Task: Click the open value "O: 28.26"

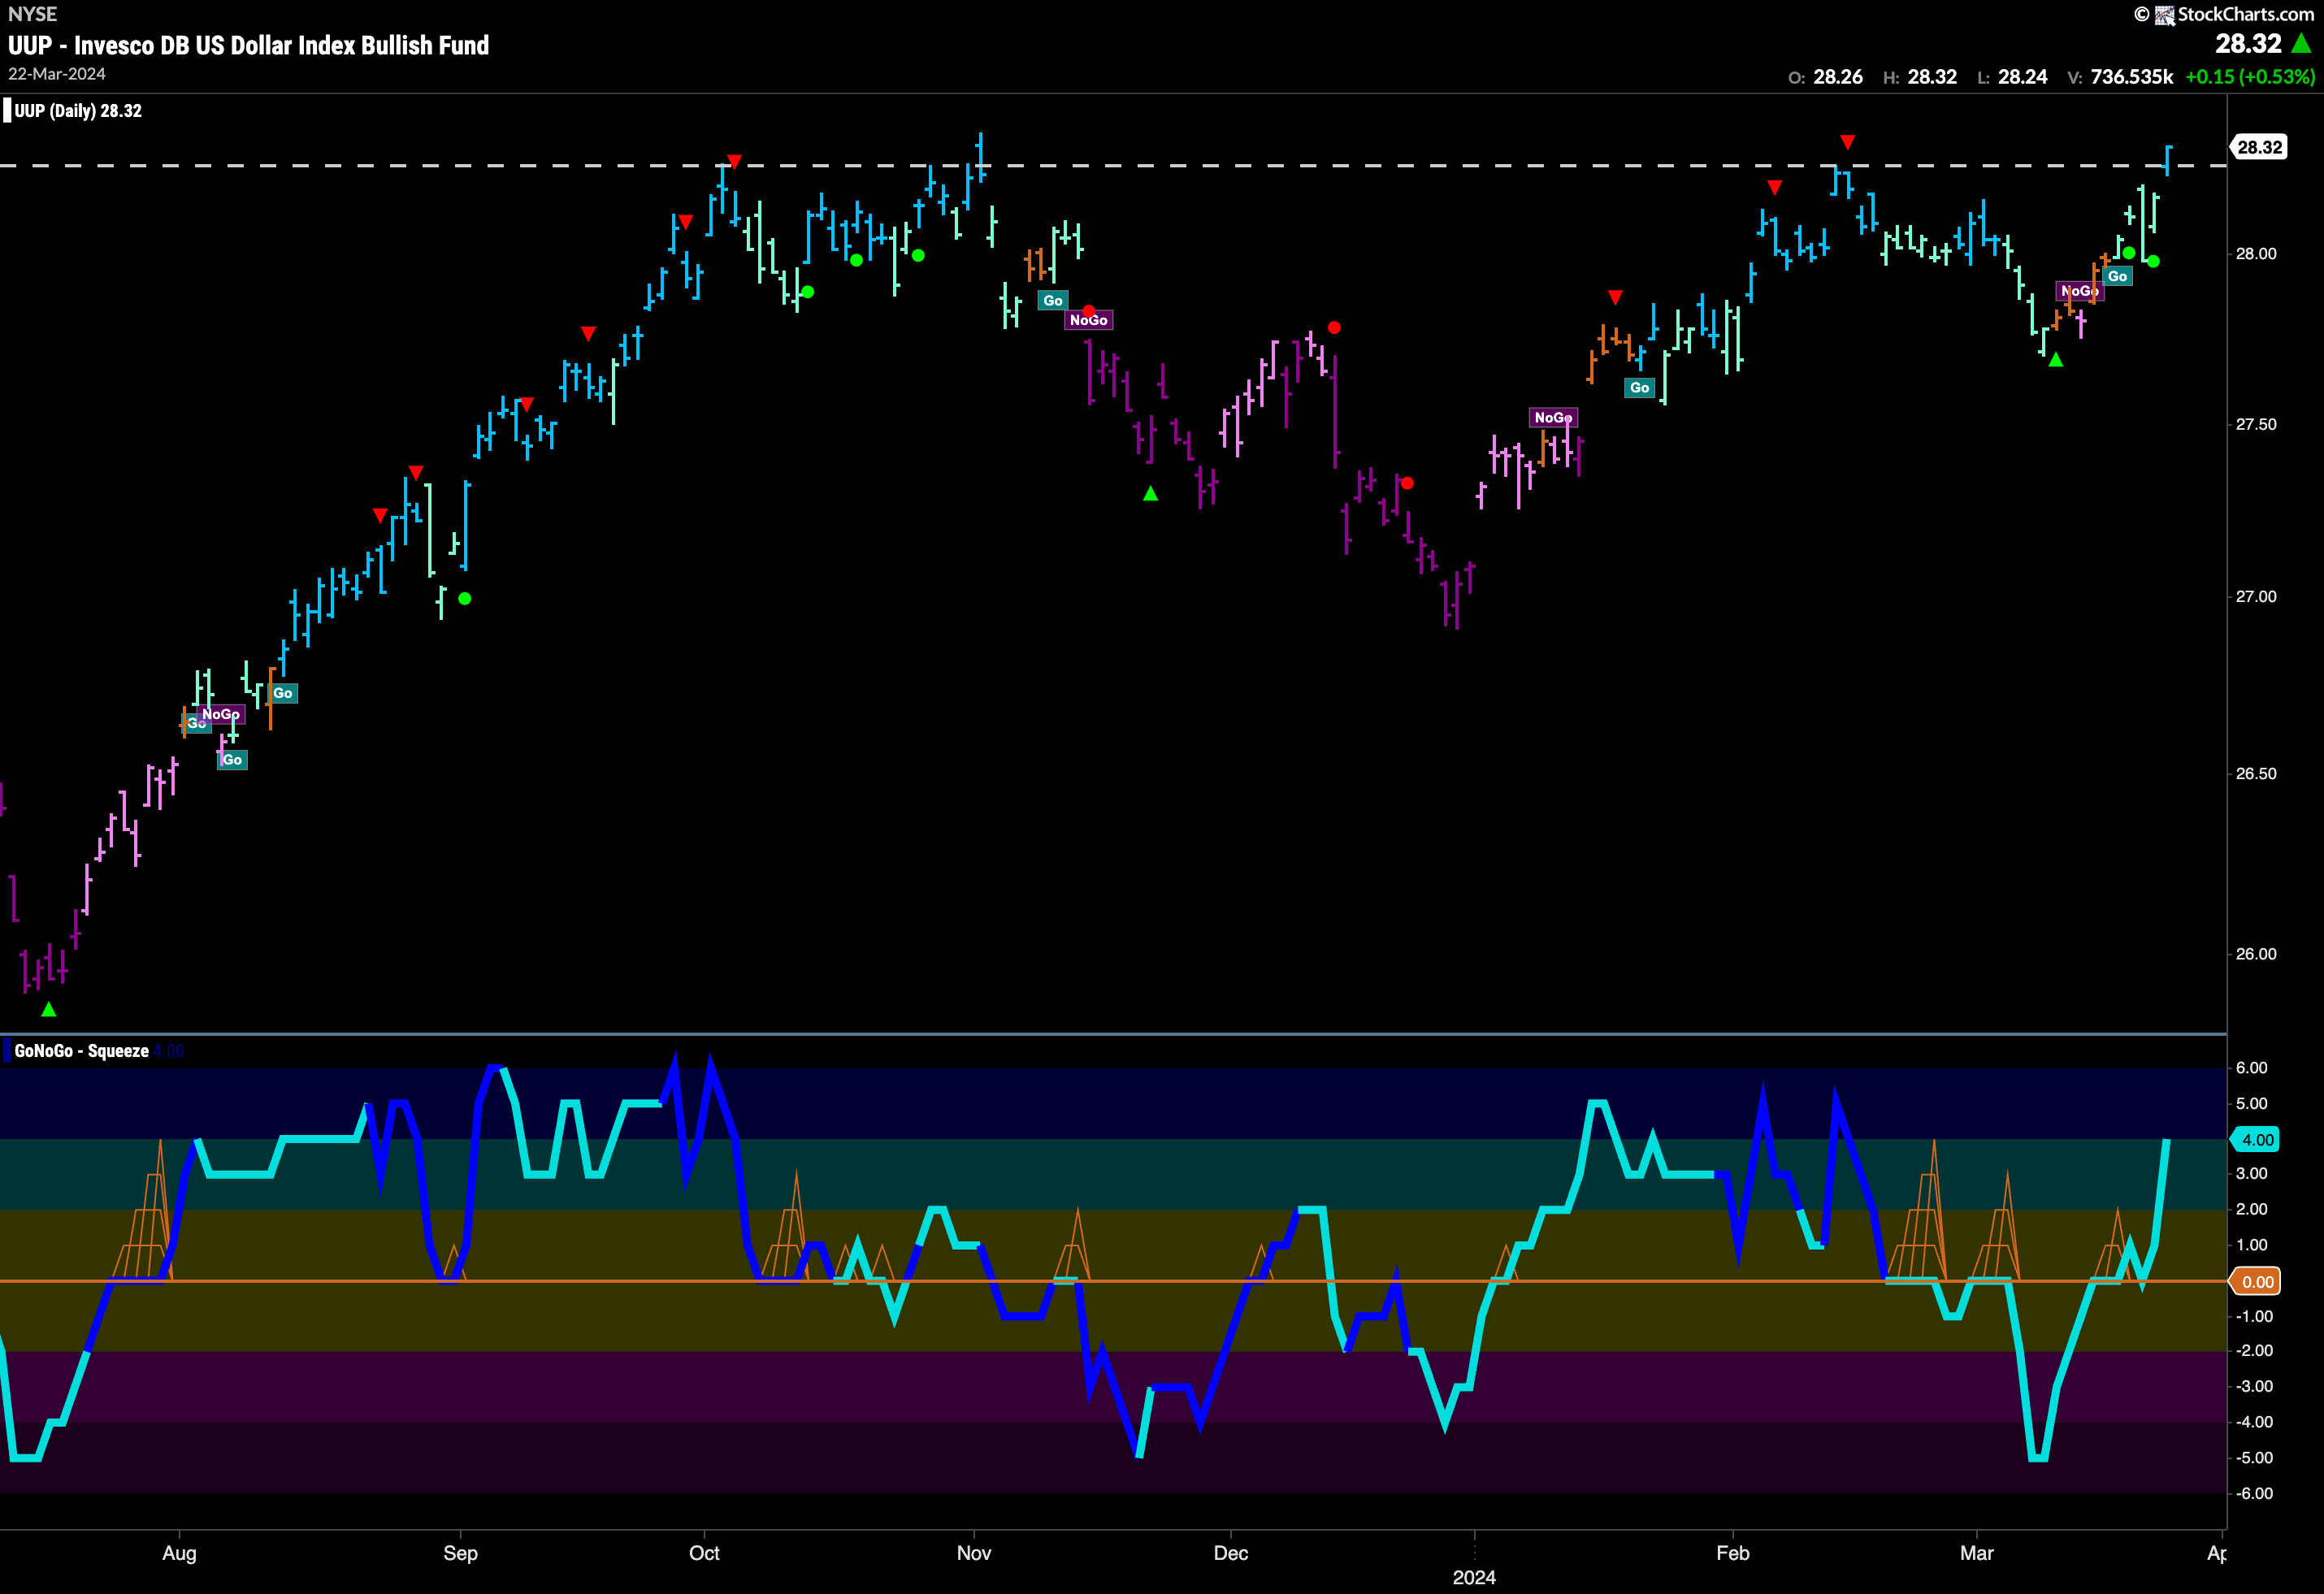Action: coord(1825,77)
